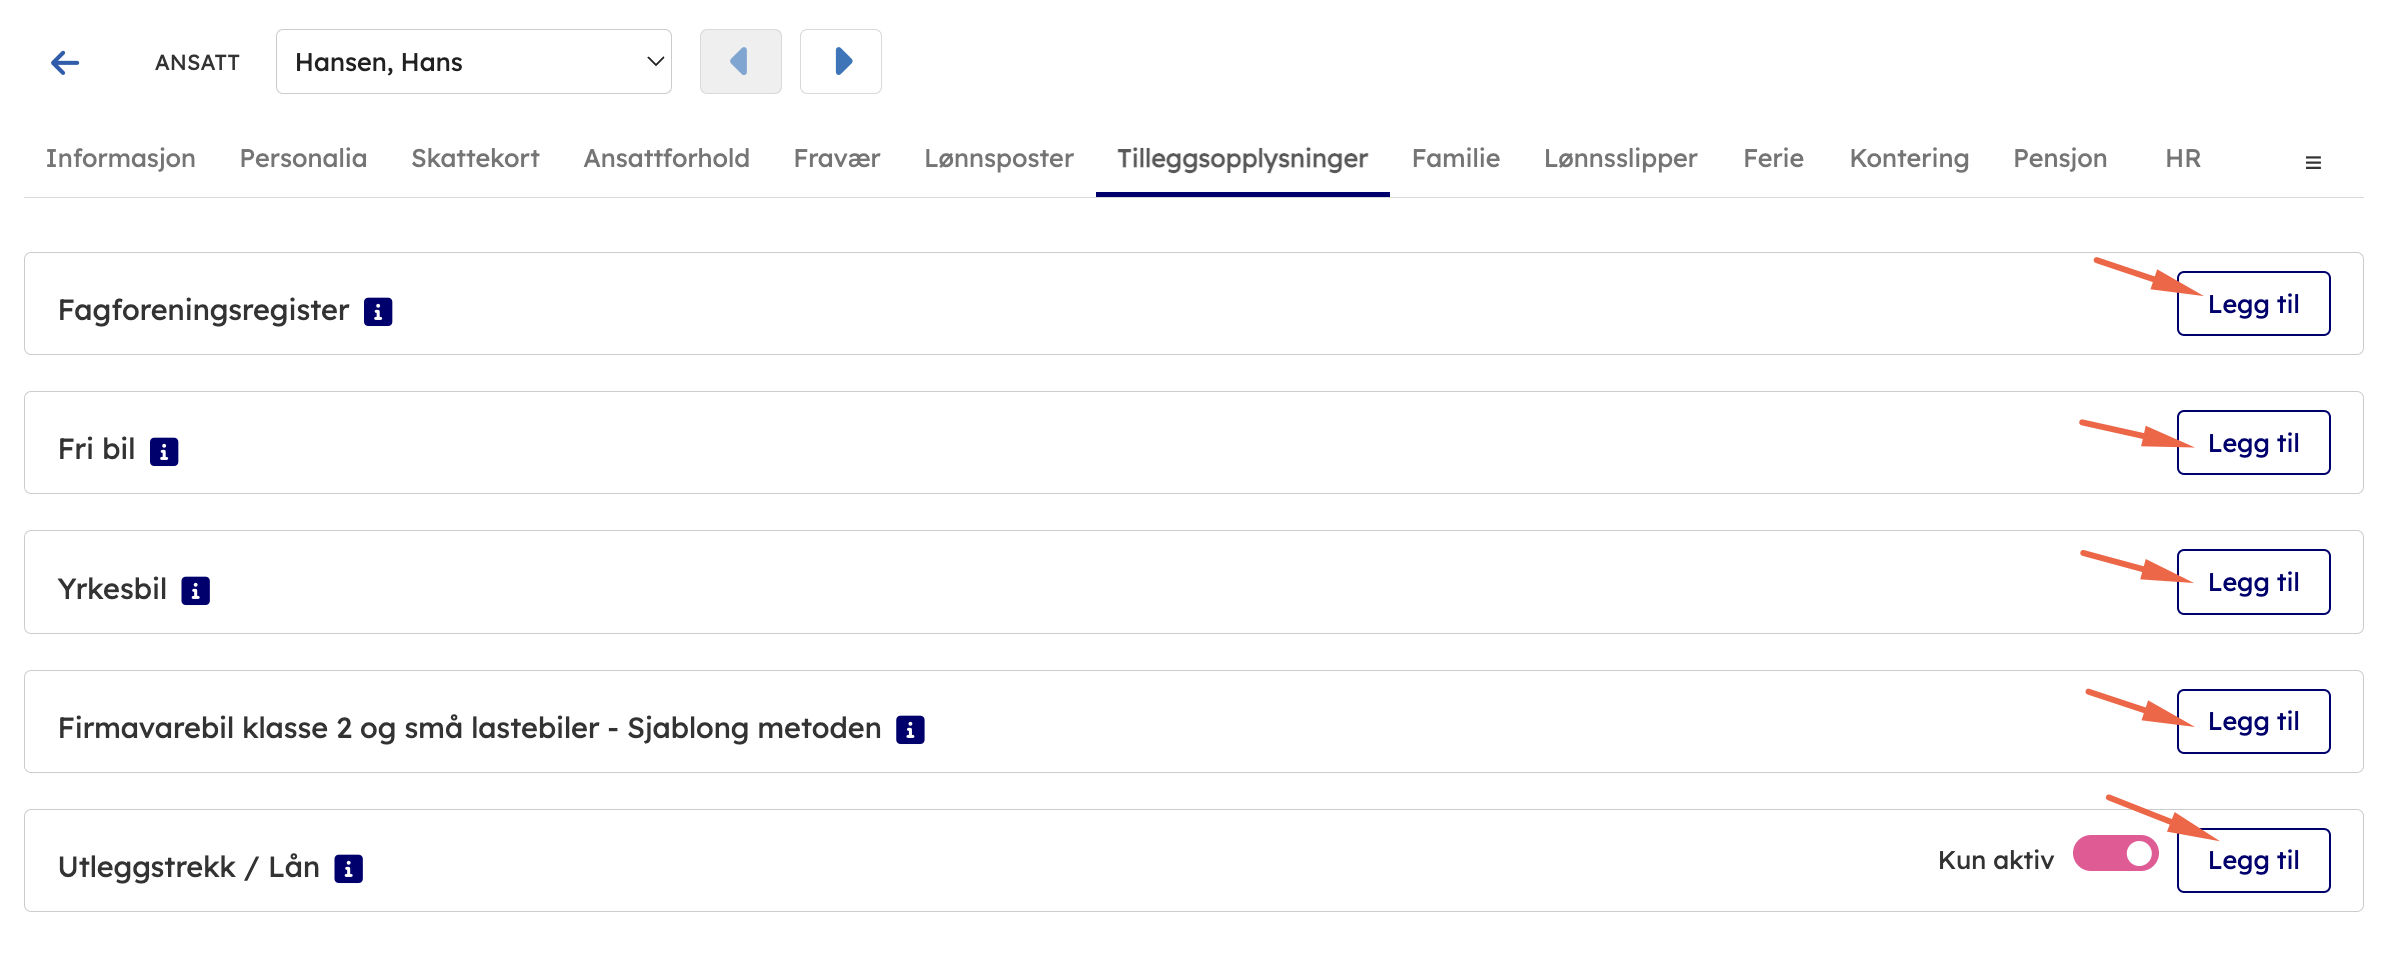This screenshot has height=958, width=2388.
Task: Go to previous employee with left arrow
Action: [x=740, y=62]
